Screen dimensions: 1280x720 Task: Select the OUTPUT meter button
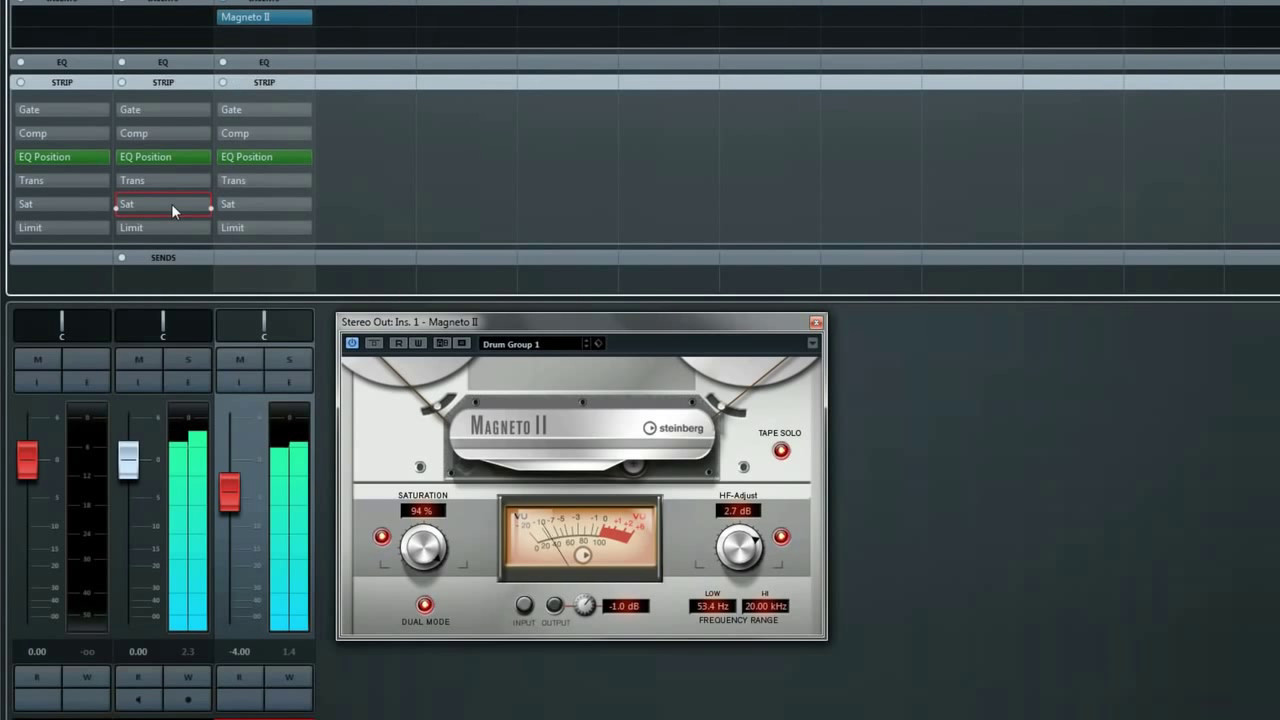[554, 605]
